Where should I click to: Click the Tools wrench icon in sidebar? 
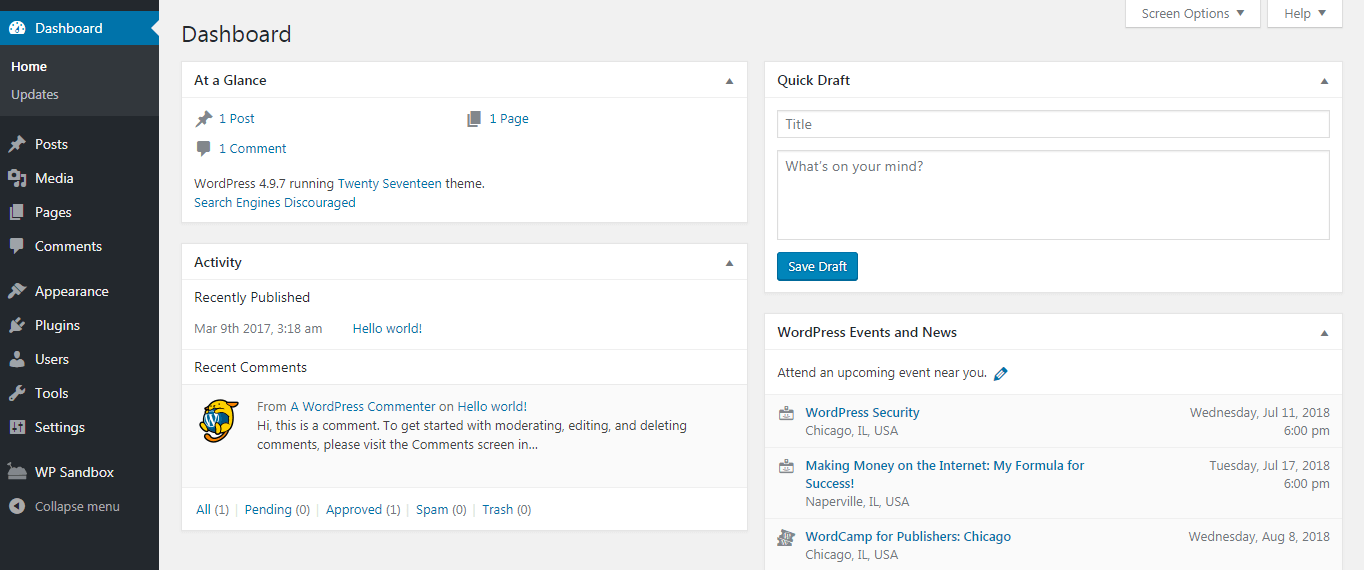pyautogui.click(x=17, y=393)
